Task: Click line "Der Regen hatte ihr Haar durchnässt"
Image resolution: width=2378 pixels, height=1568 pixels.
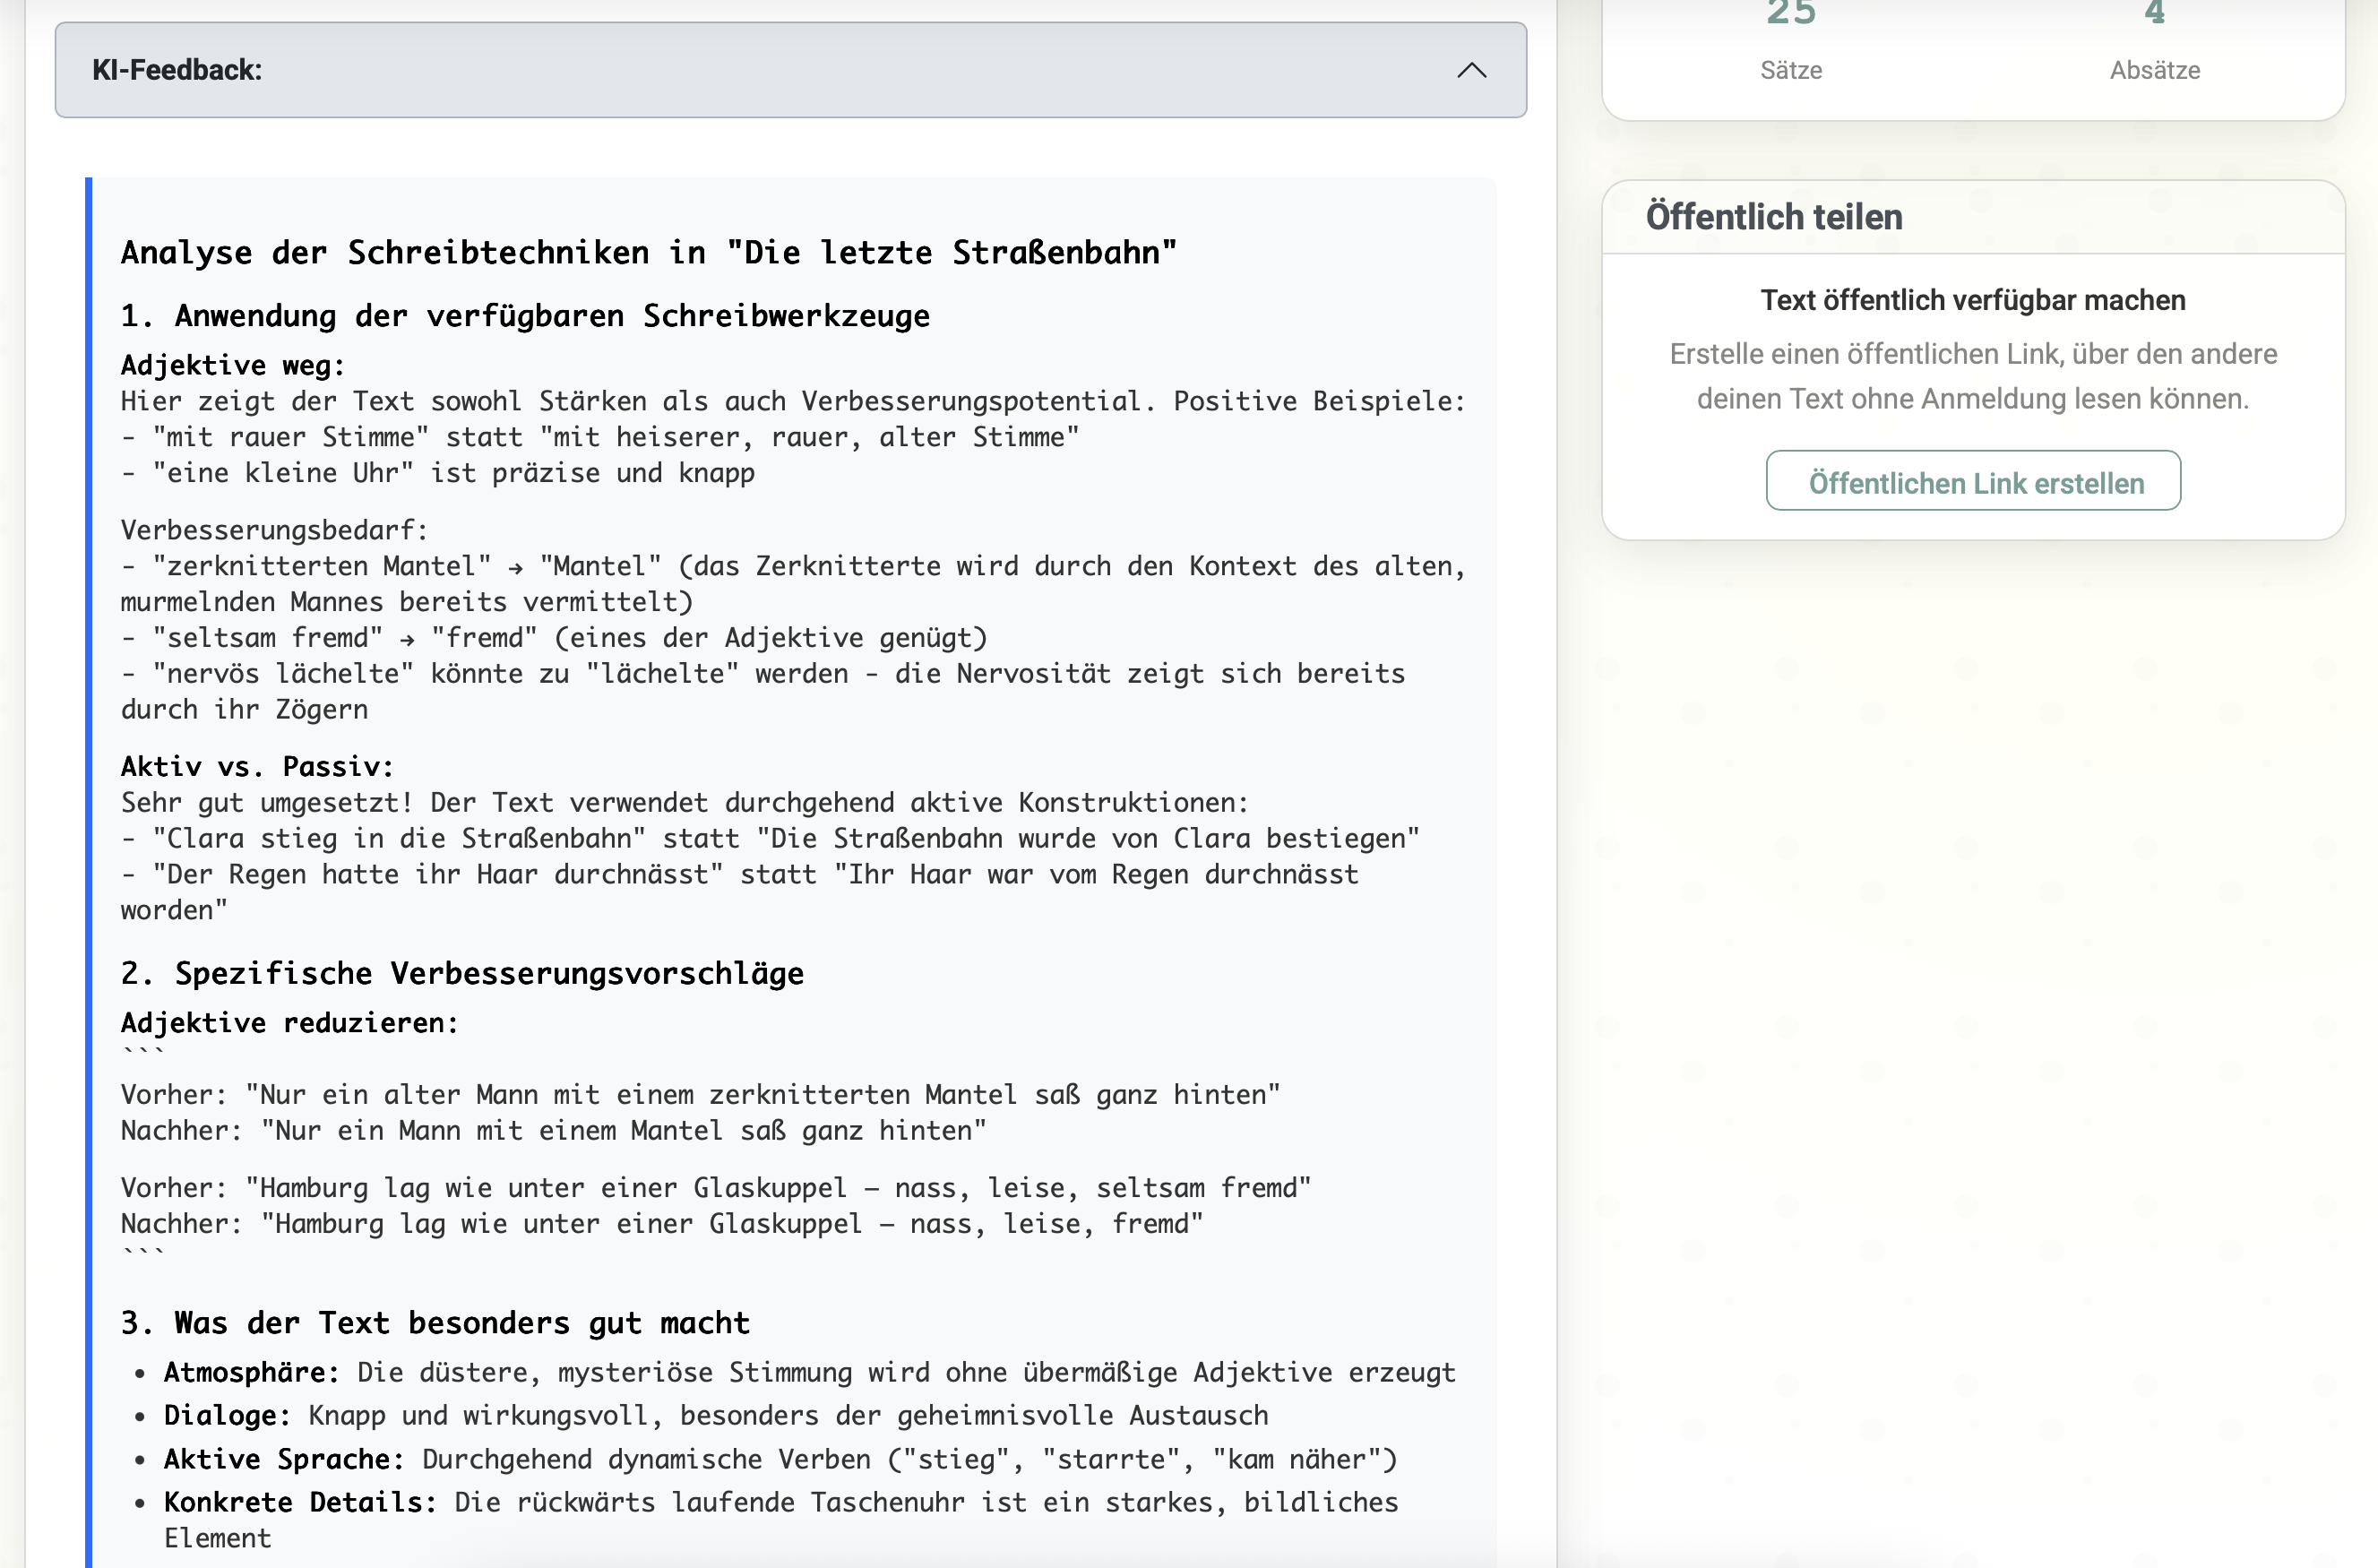Action: point(740,893)
